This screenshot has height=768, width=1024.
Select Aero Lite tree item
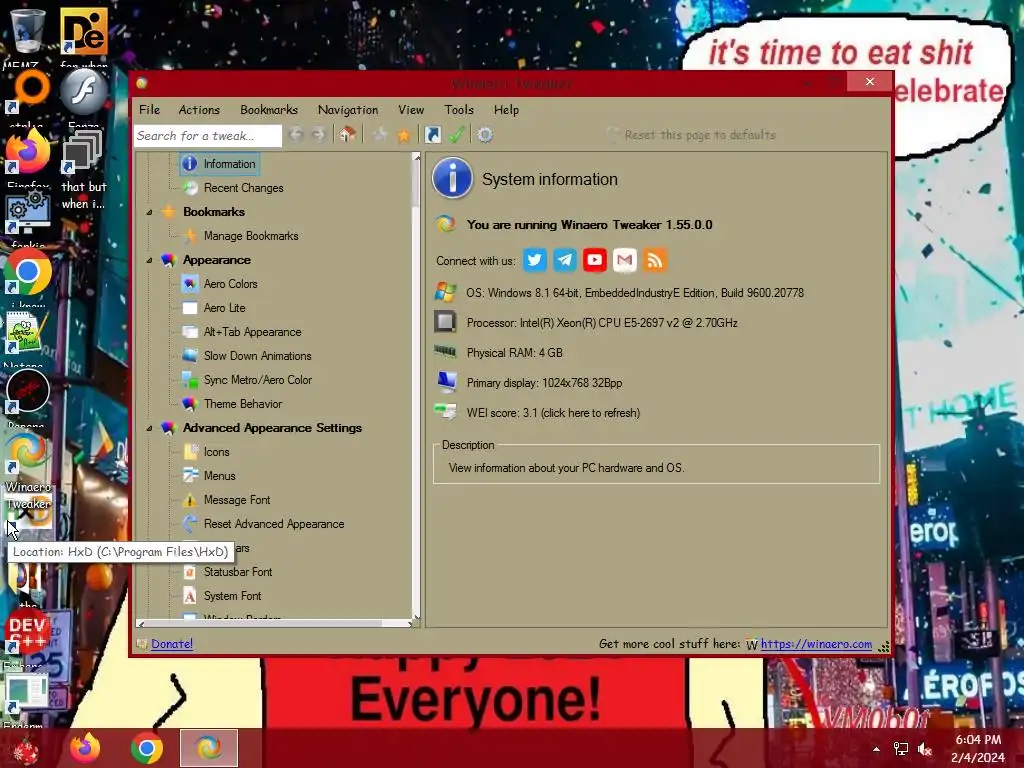(x=225, y=308)
